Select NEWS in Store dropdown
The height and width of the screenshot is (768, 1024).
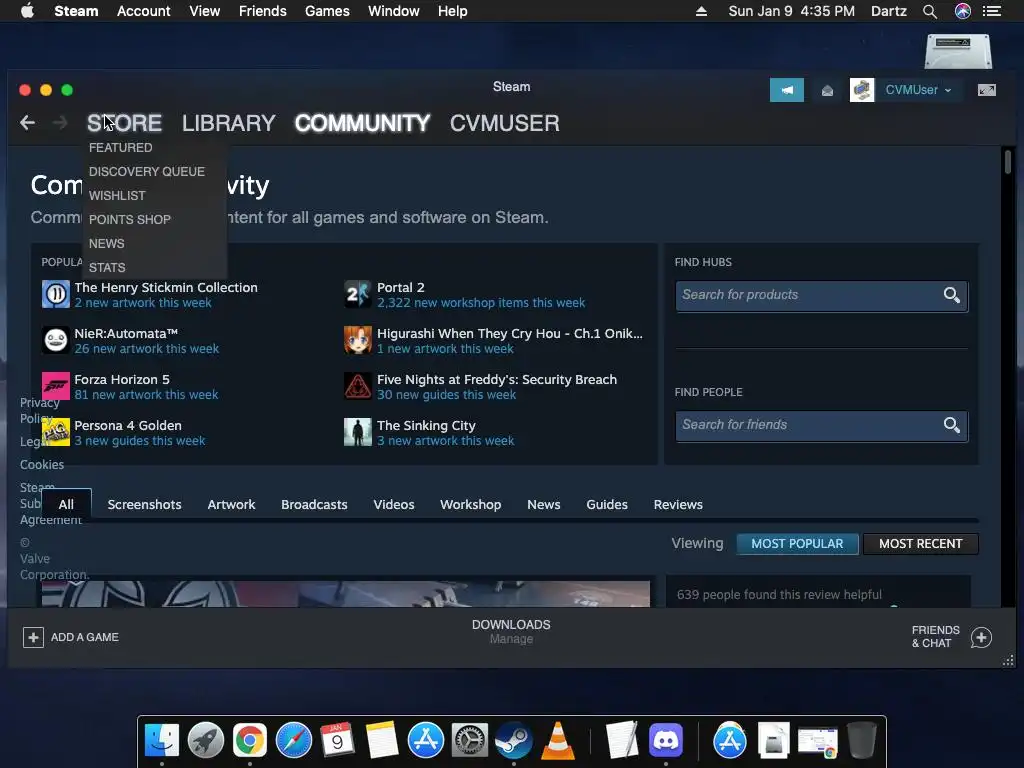[x=106, y=244]
